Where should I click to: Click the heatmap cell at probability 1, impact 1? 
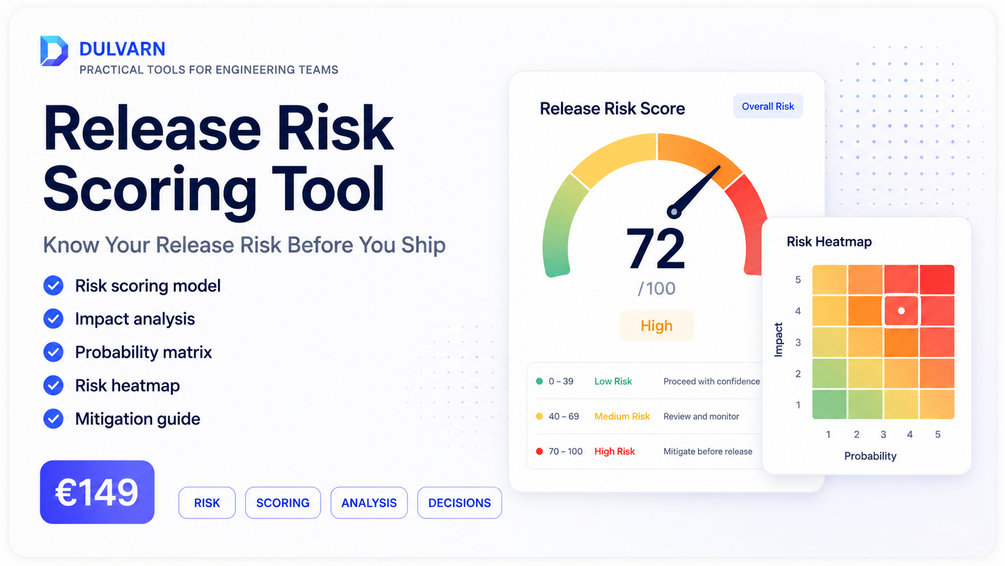coord(829,404)
